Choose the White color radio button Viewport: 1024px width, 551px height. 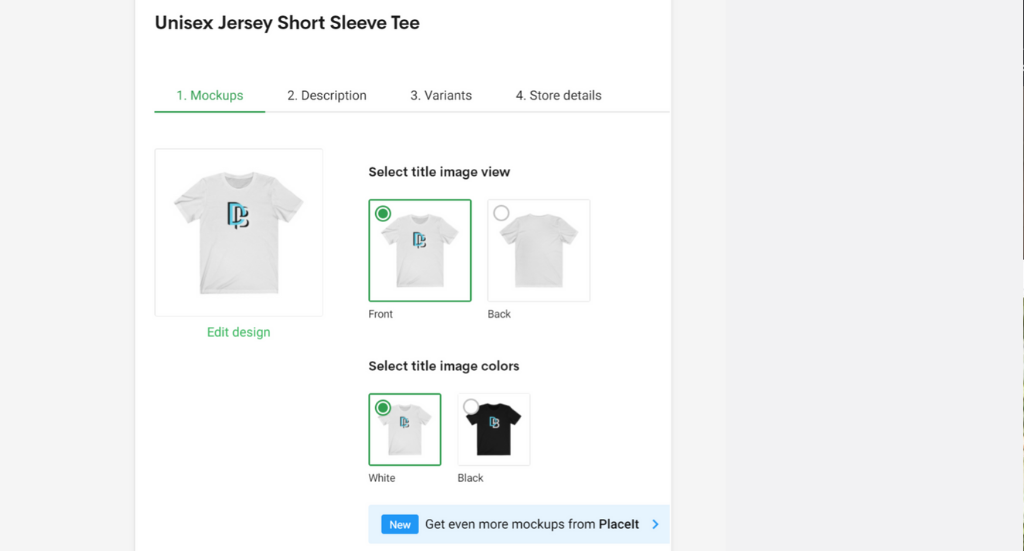click(x=383, y=408)
